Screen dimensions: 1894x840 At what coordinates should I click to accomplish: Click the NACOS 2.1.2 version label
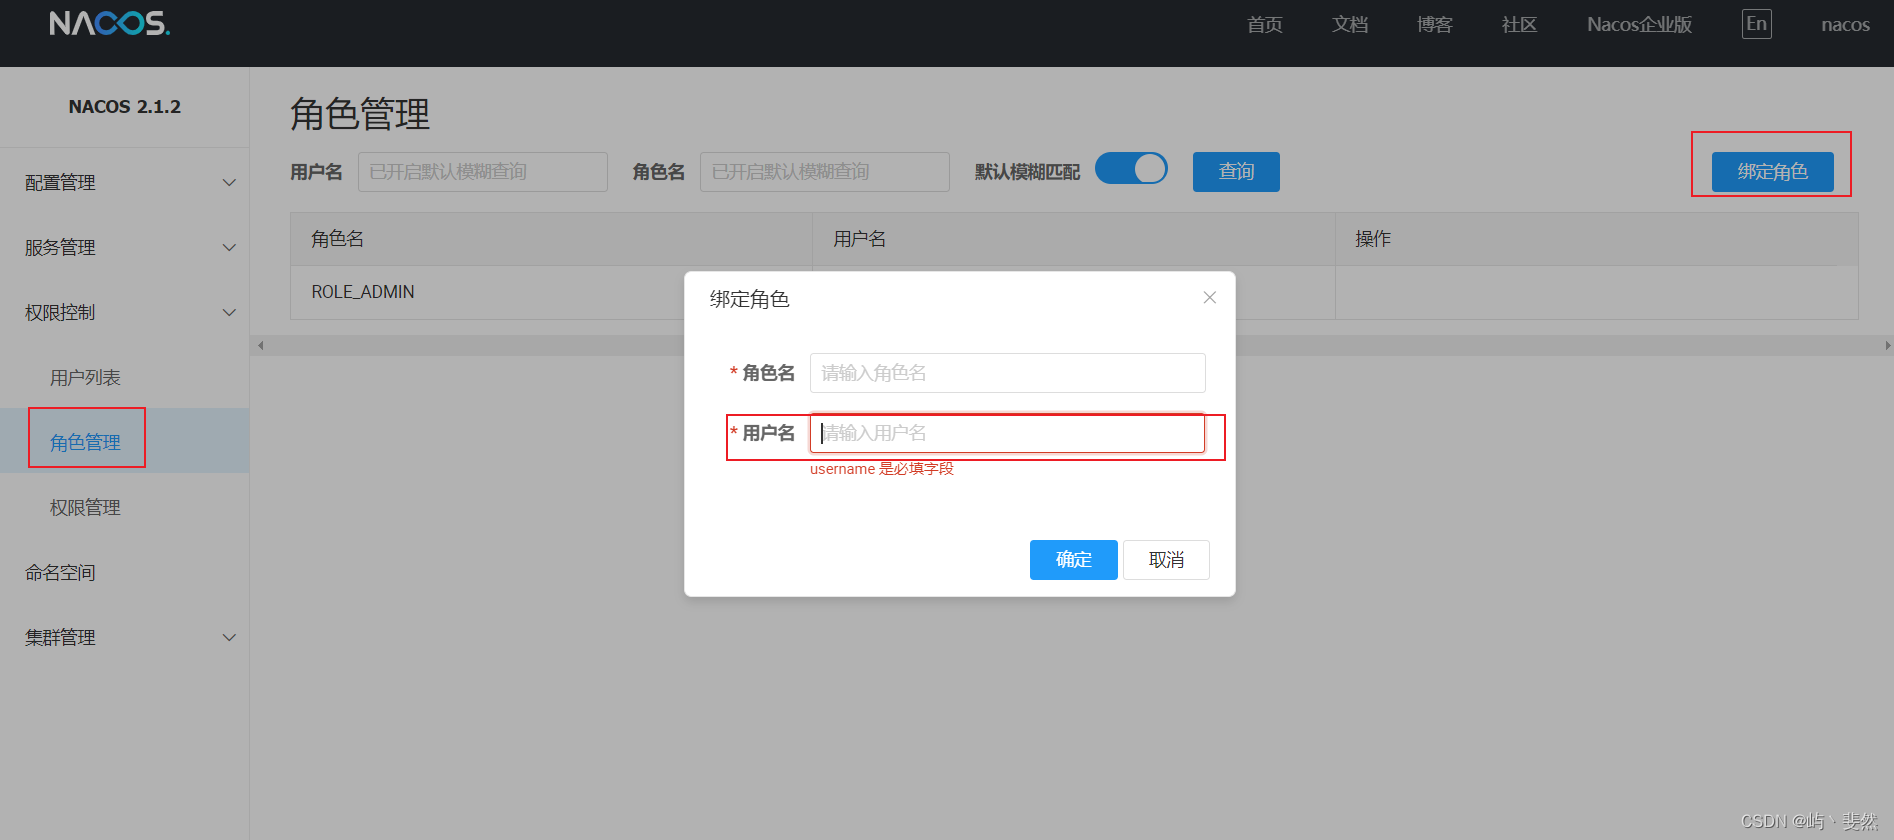[125, 107]
